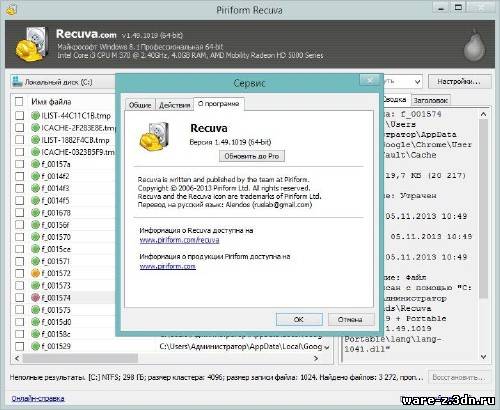Click red status icon of f_001574
Screen dimensions: 500x410
(x=35, y=298)
